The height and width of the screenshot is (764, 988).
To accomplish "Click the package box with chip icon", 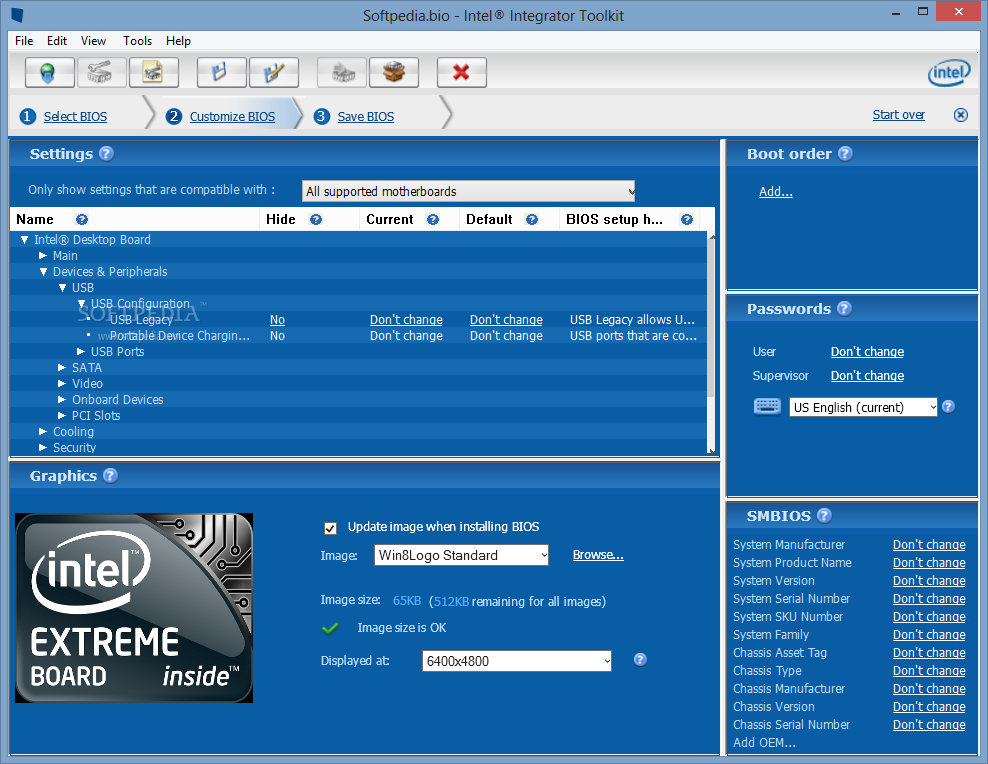I will click(394, 72).
